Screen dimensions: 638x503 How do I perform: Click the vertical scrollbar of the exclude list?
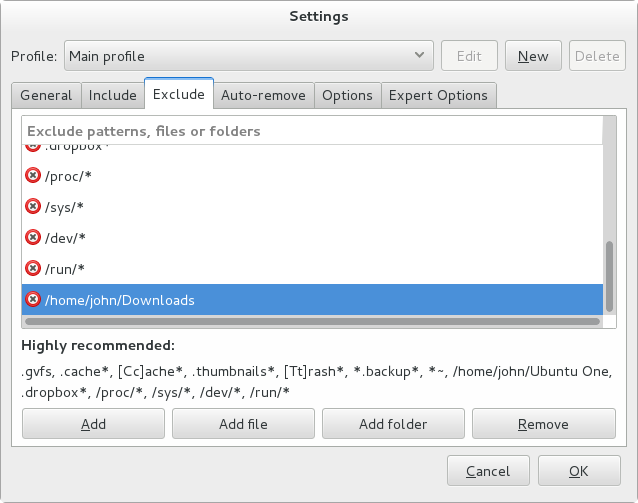pos(610,275)
